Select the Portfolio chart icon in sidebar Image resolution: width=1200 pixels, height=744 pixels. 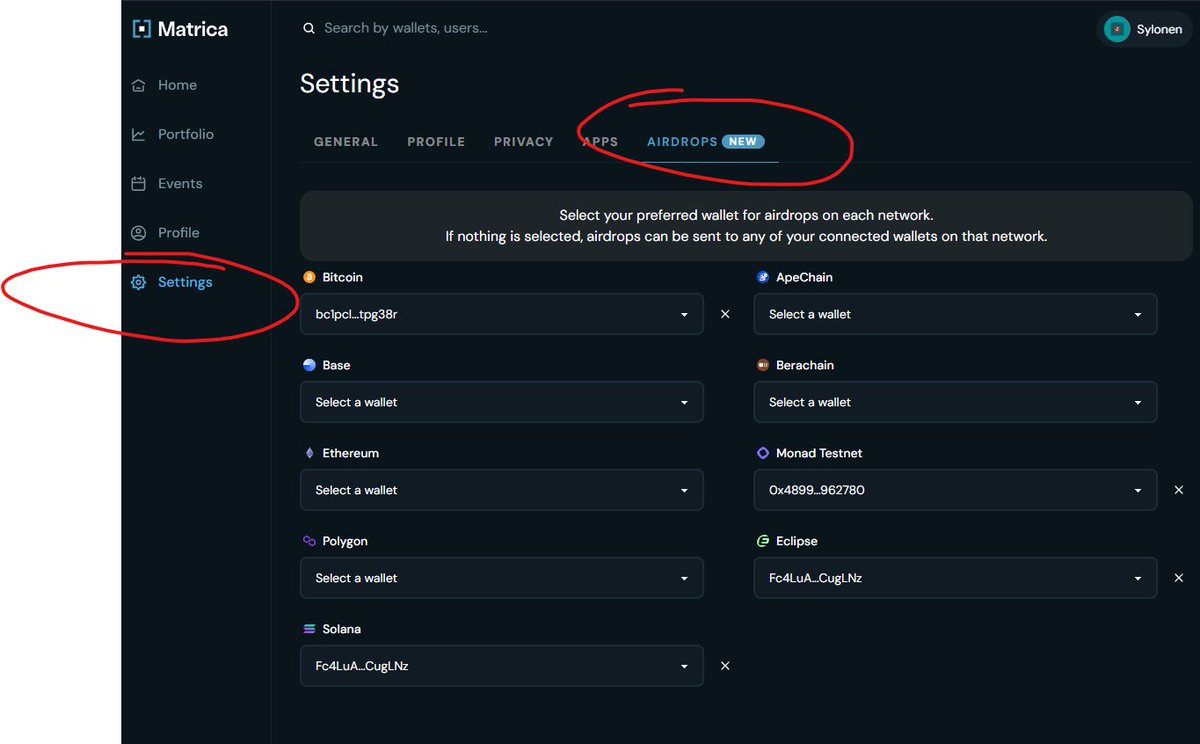point(138,134)
